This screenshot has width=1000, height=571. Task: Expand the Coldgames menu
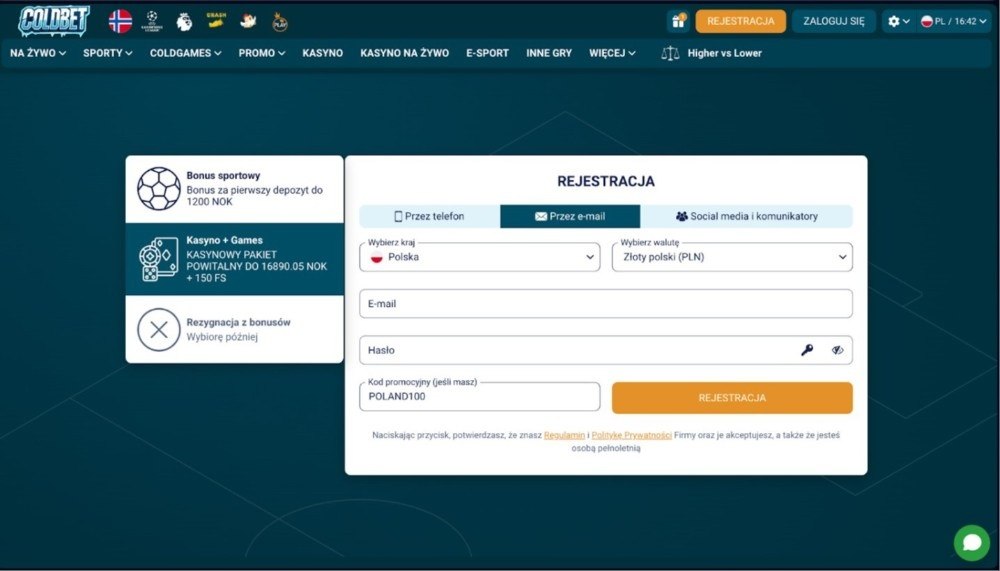(x=186, y=53)
